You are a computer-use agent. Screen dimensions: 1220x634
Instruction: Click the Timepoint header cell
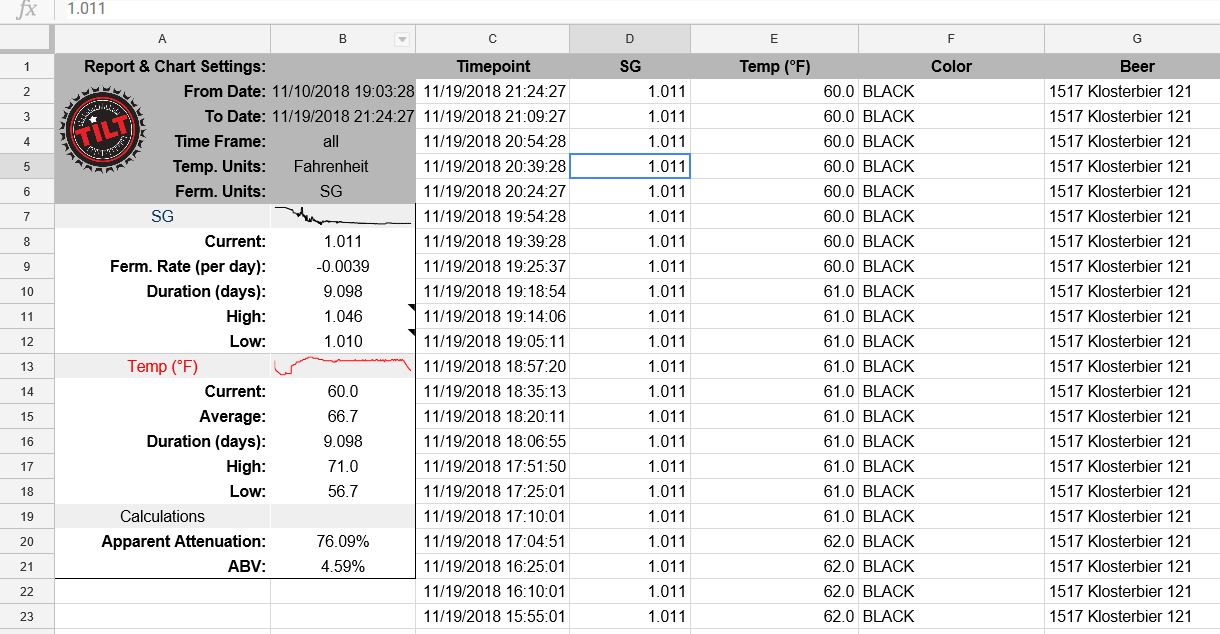click(492, 66)
